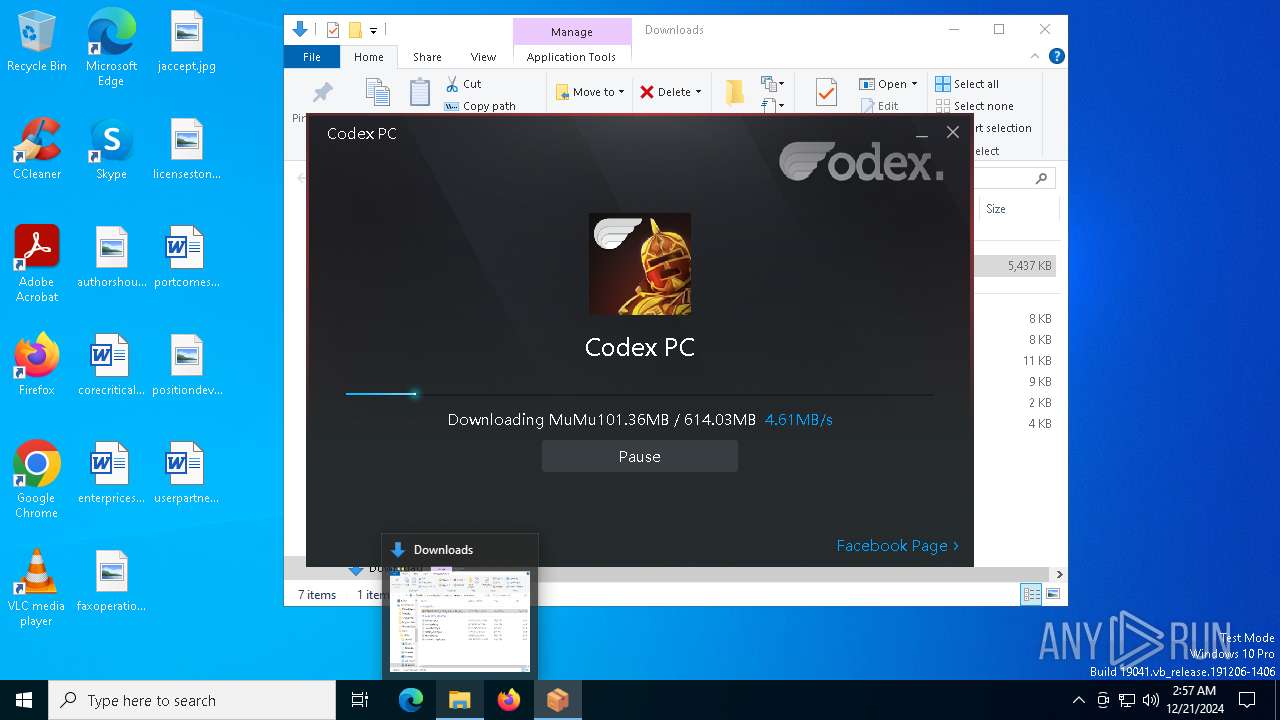1280x720 pixels.
Task: Click the search magnifier in Downloads window
Action: (1041, 178)
